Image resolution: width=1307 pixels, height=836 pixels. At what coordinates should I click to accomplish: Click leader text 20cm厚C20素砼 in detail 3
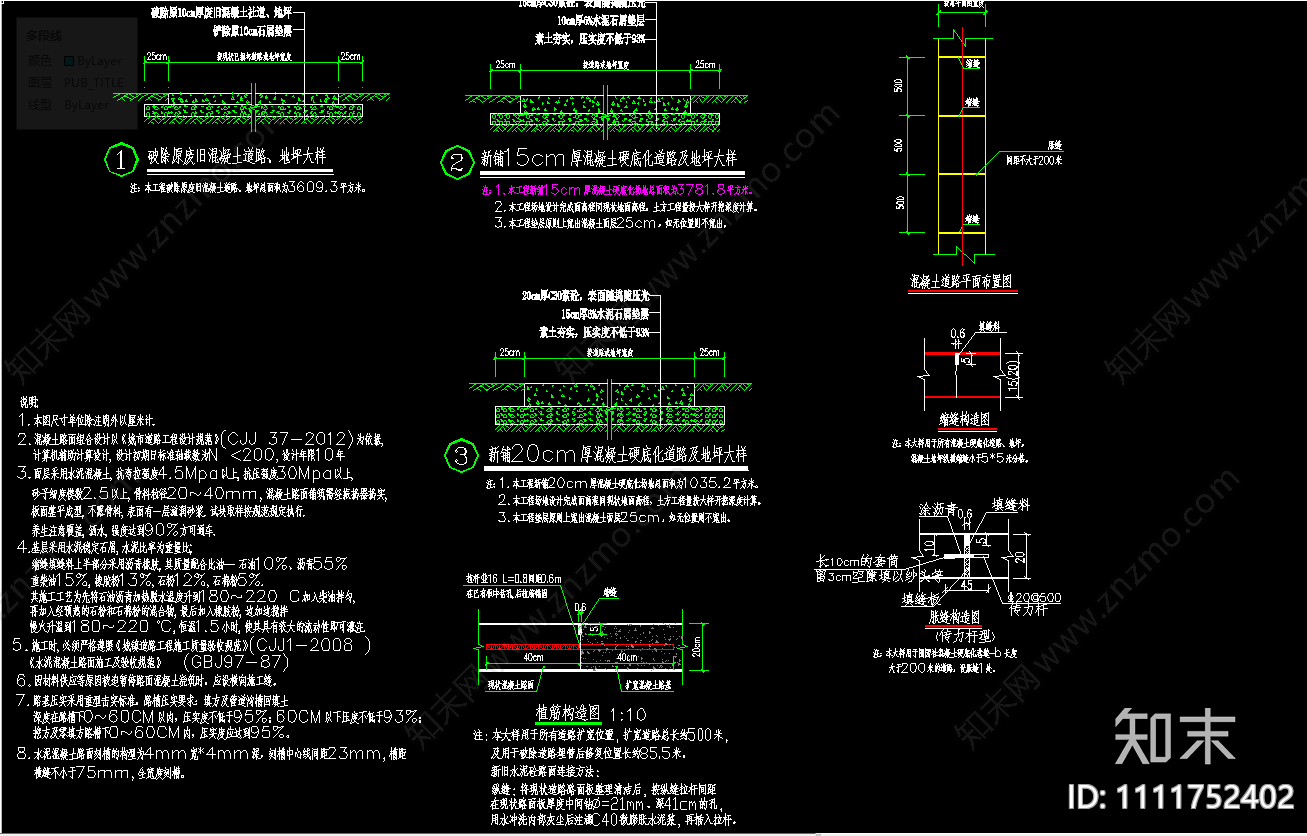pyautogui.click(x=585, y=297)
